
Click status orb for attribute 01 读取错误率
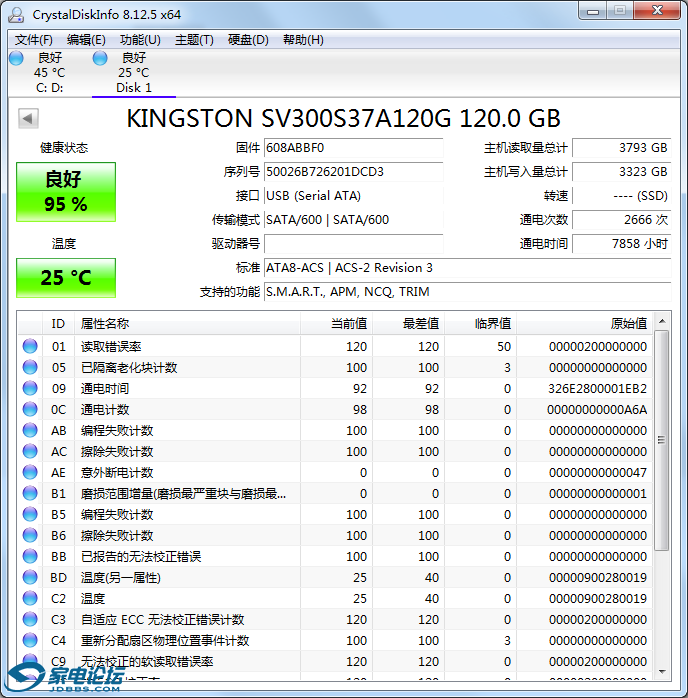click(x=30, y=346)
